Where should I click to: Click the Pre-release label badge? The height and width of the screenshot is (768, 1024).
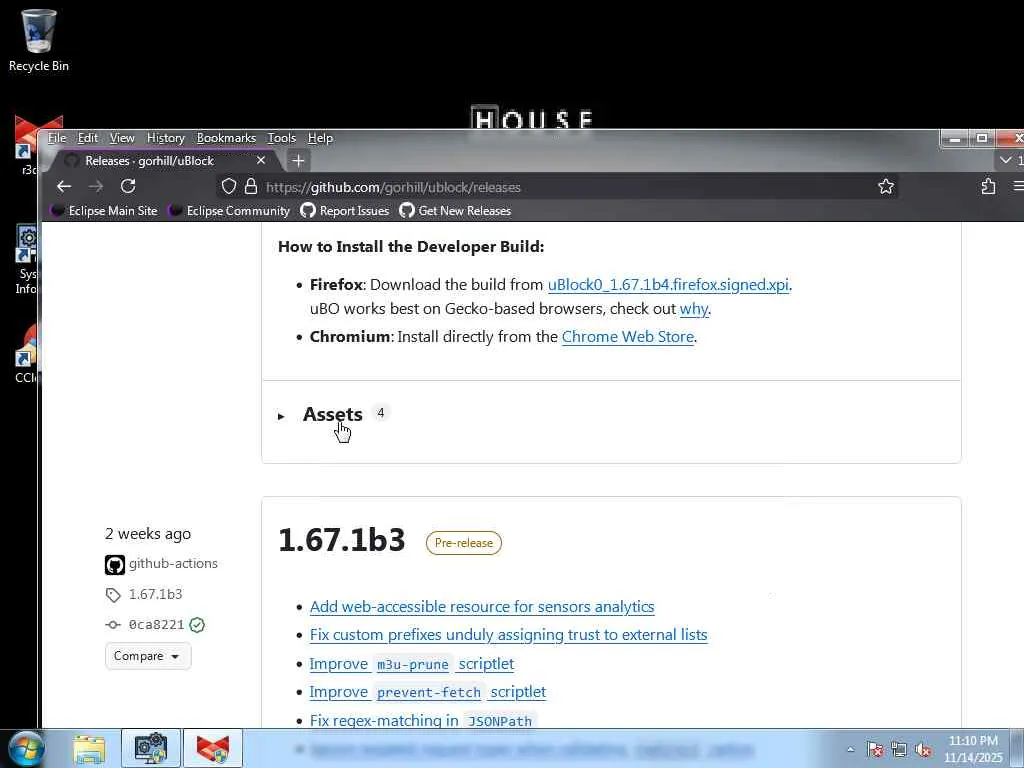pyautogui.click(x=464, y=543)
